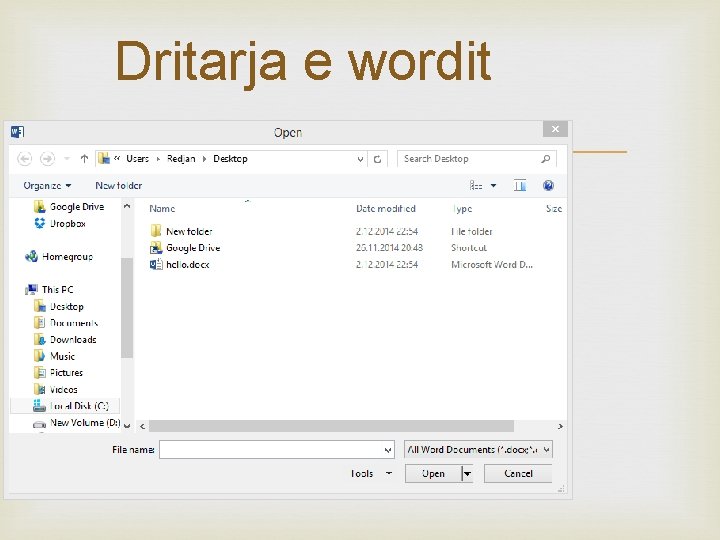
Task: Select This PC in the navigation pane
Action: [x=50, y=290]
